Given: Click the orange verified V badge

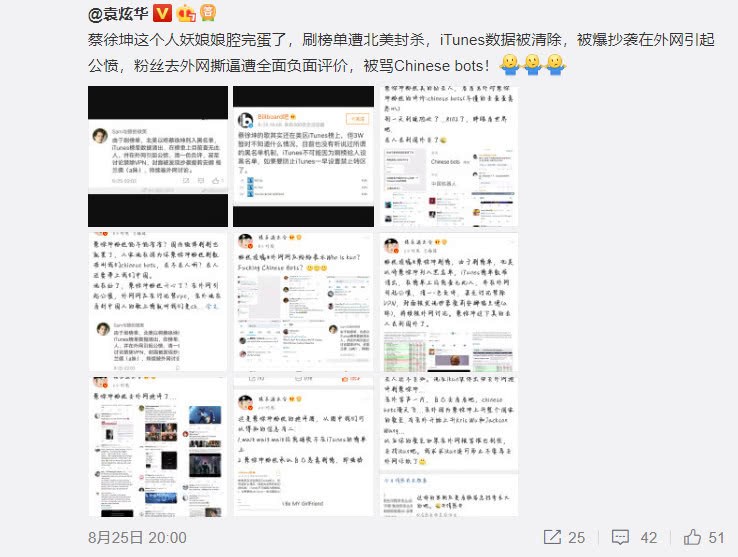Looking at the screenshot, I should tap(162, 13).
